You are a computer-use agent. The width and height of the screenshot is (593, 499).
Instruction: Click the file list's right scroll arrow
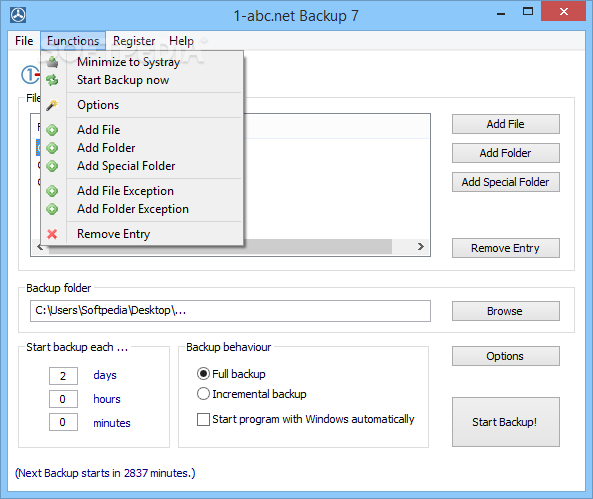[421, 247]
